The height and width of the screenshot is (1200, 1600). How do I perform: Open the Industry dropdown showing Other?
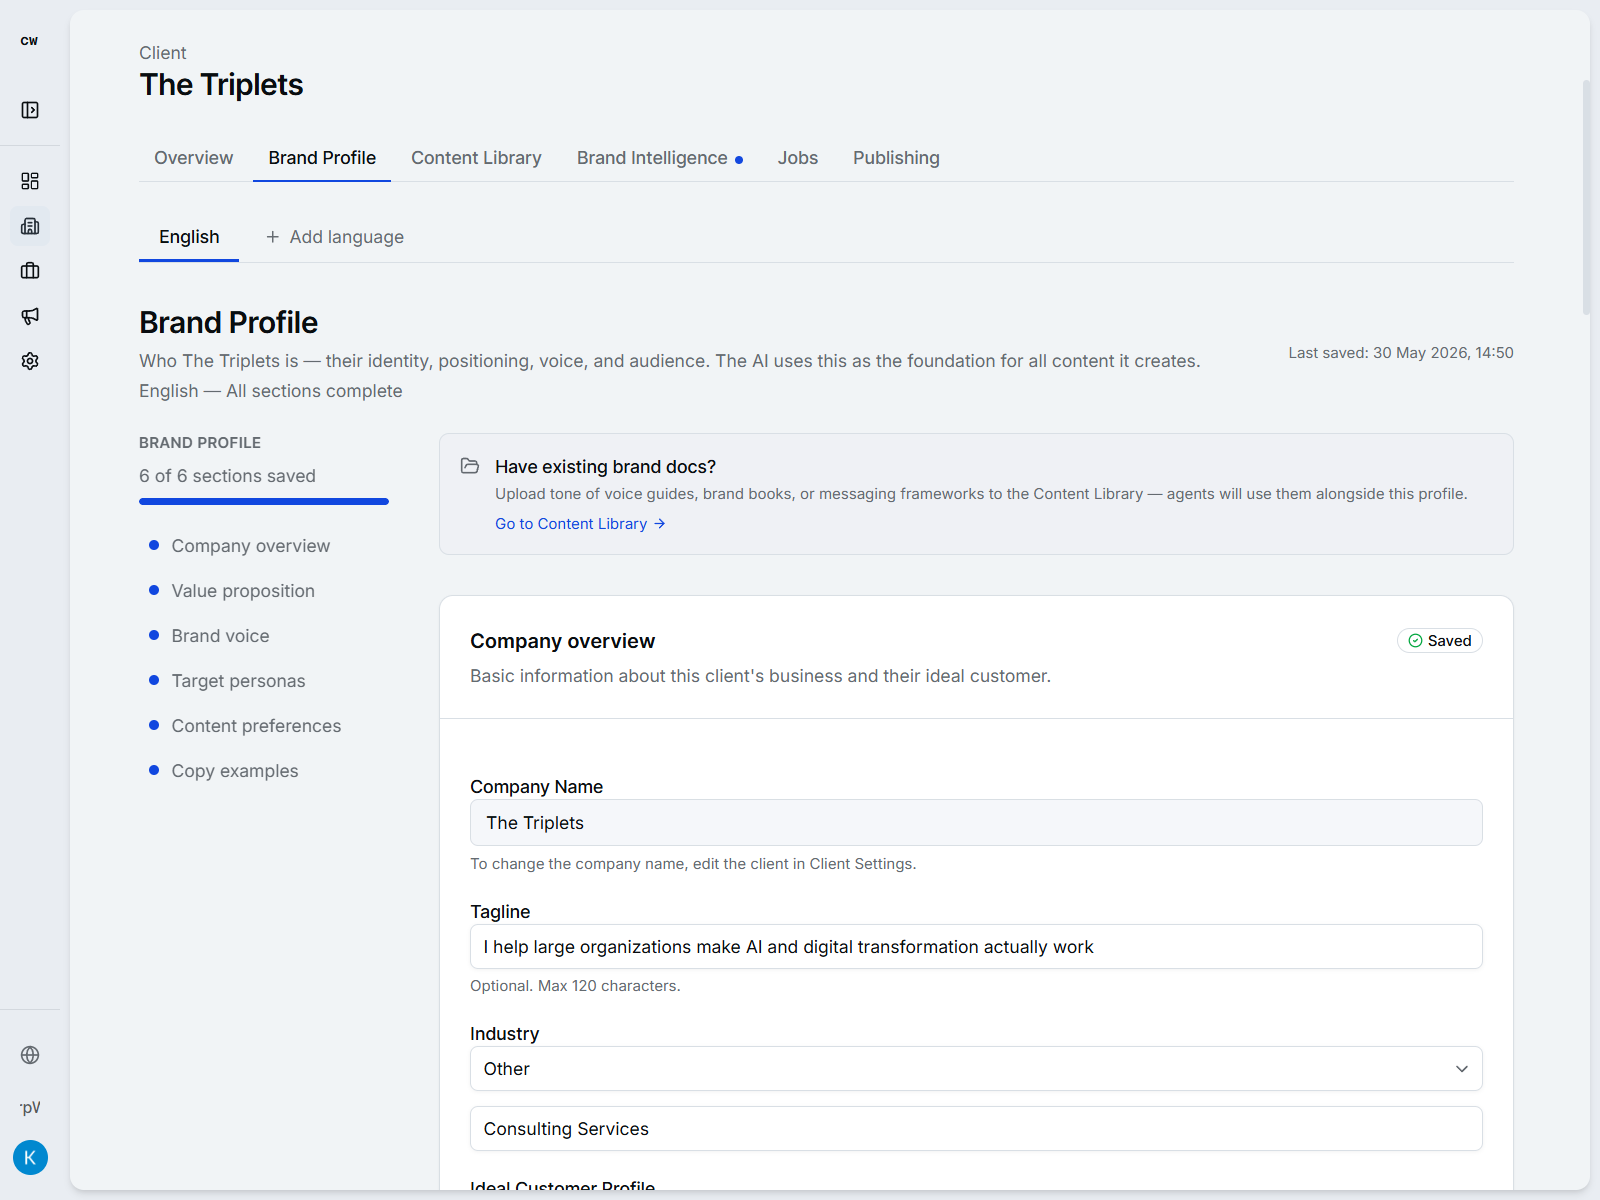[976, 1068]
